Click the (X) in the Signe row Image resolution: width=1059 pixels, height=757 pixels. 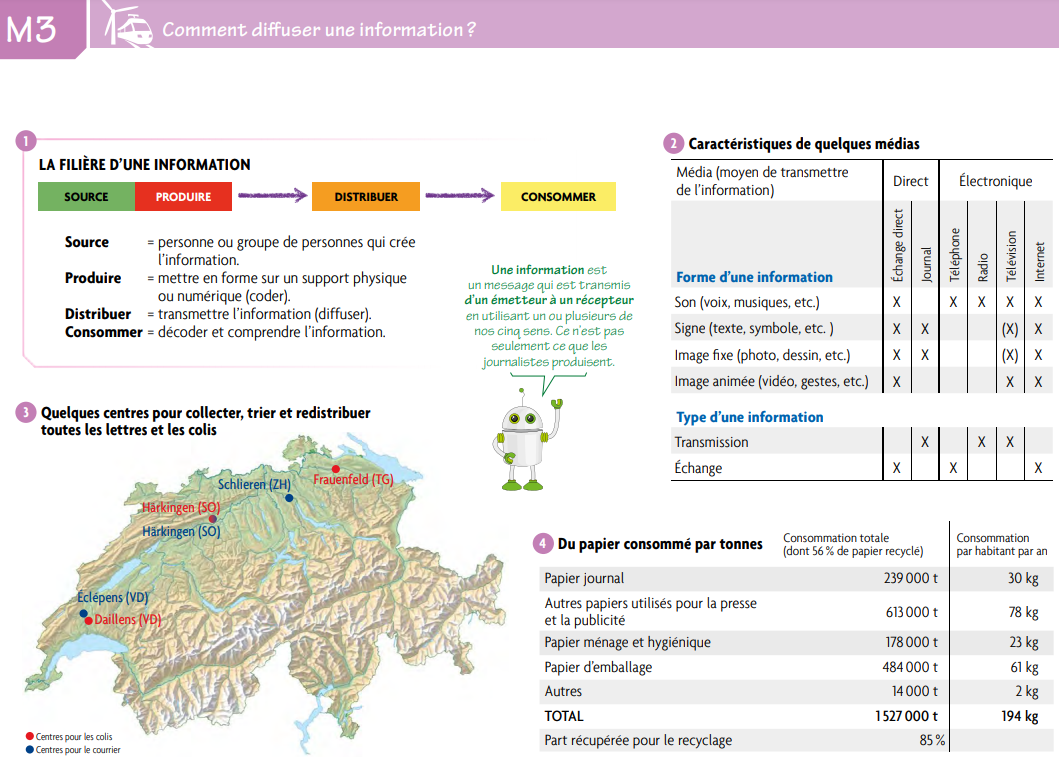(x=1010, y=329)
